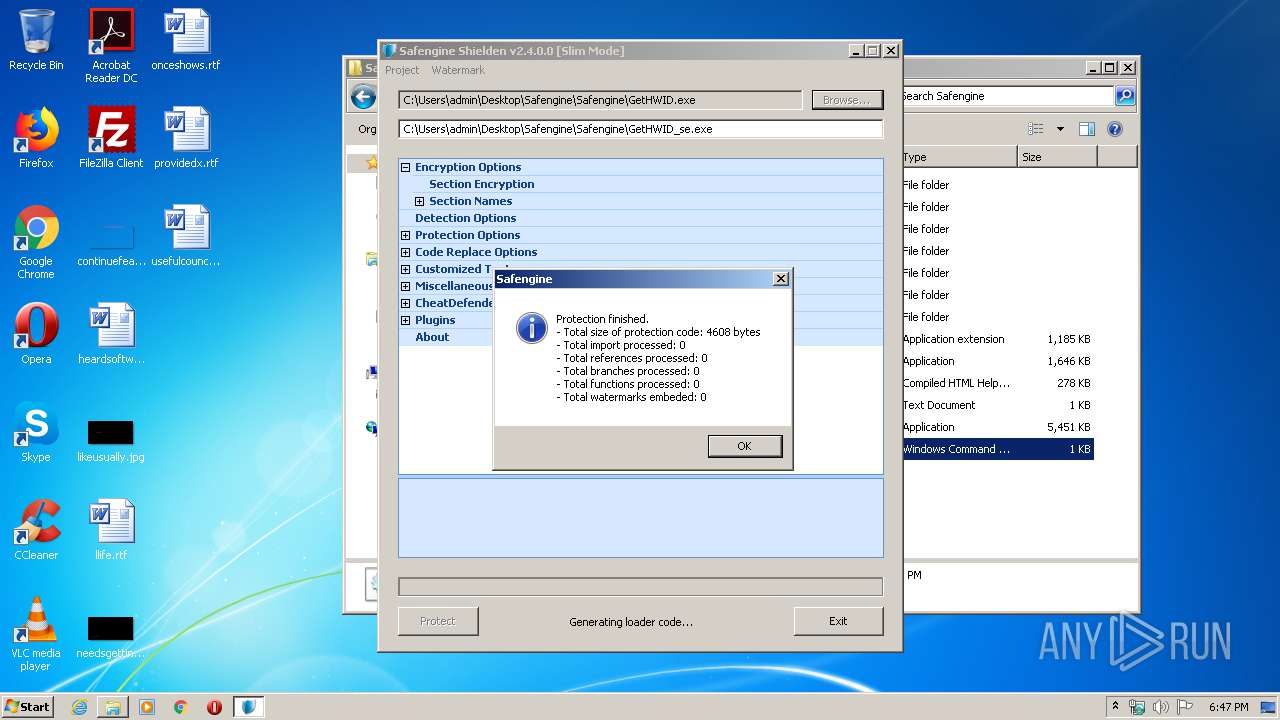Launch Skype from desktop
Screen dimensions: 1280x720
36,432
